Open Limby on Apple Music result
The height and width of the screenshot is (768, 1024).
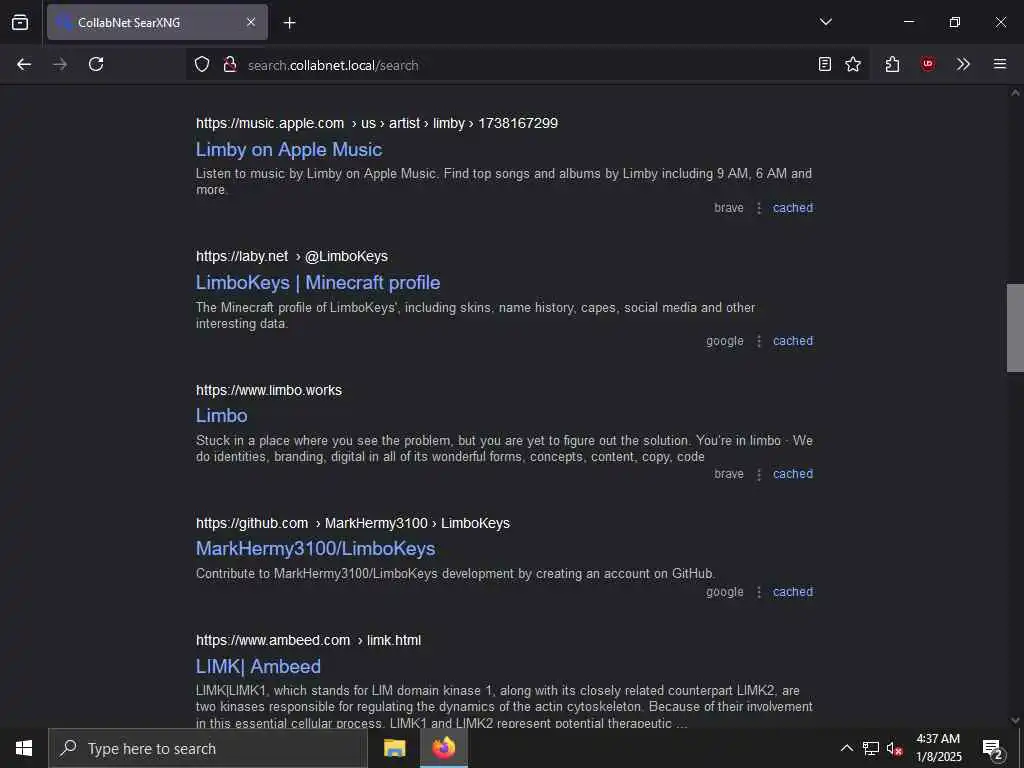click(289, 150)
